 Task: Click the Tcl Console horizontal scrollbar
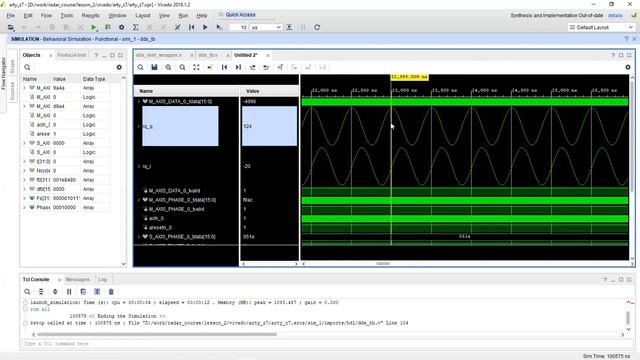pyautogui.click(x=157, y=334)
